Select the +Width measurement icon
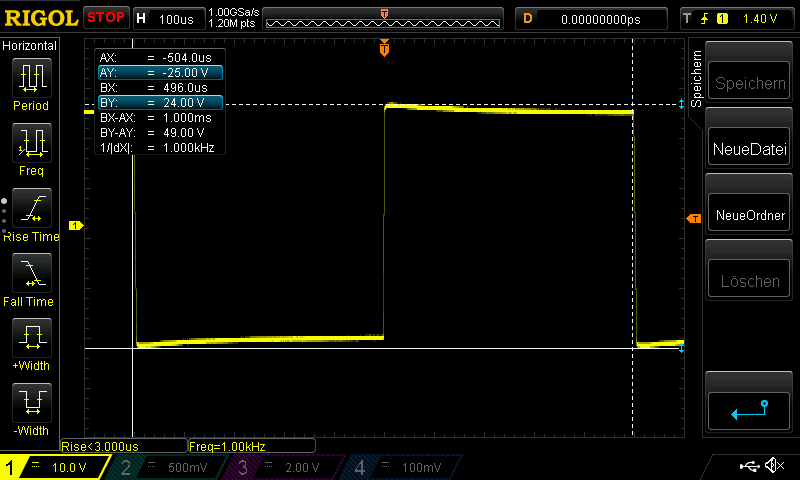The height and width of the screenshot is (480, 800). click(x=32, y=337)
